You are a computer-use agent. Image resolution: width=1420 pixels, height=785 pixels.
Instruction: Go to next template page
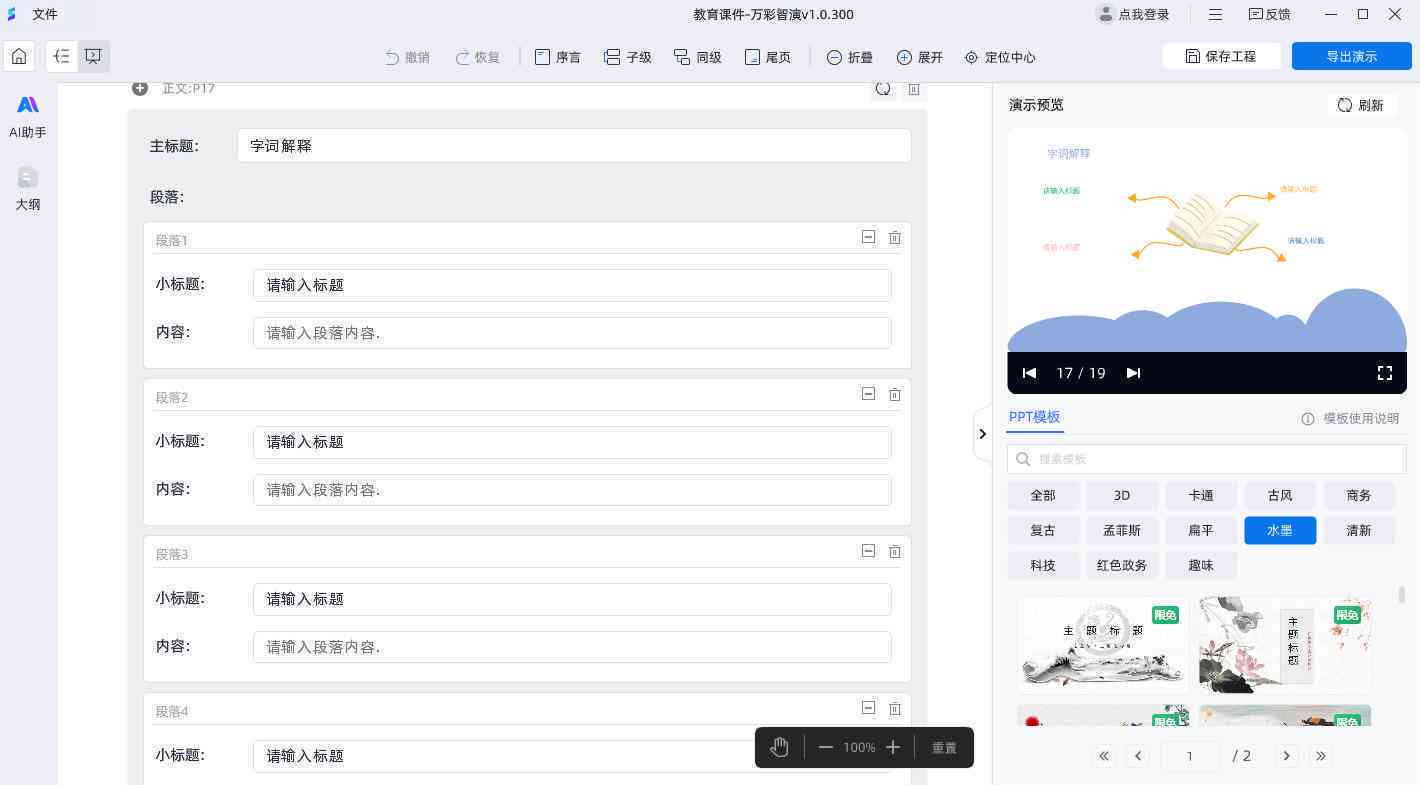point(1287,756)
